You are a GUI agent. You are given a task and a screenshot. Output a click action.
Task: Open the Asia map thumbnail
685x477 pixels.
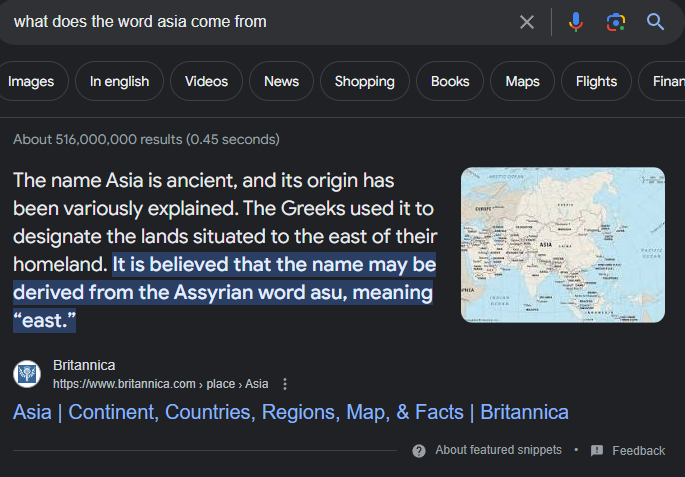(563, 245)
